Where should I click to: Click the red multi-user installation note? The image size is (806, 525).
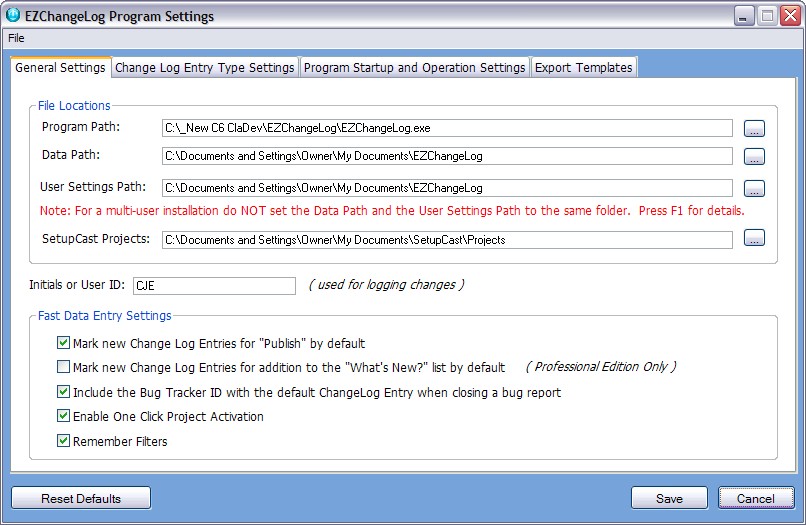392,211
